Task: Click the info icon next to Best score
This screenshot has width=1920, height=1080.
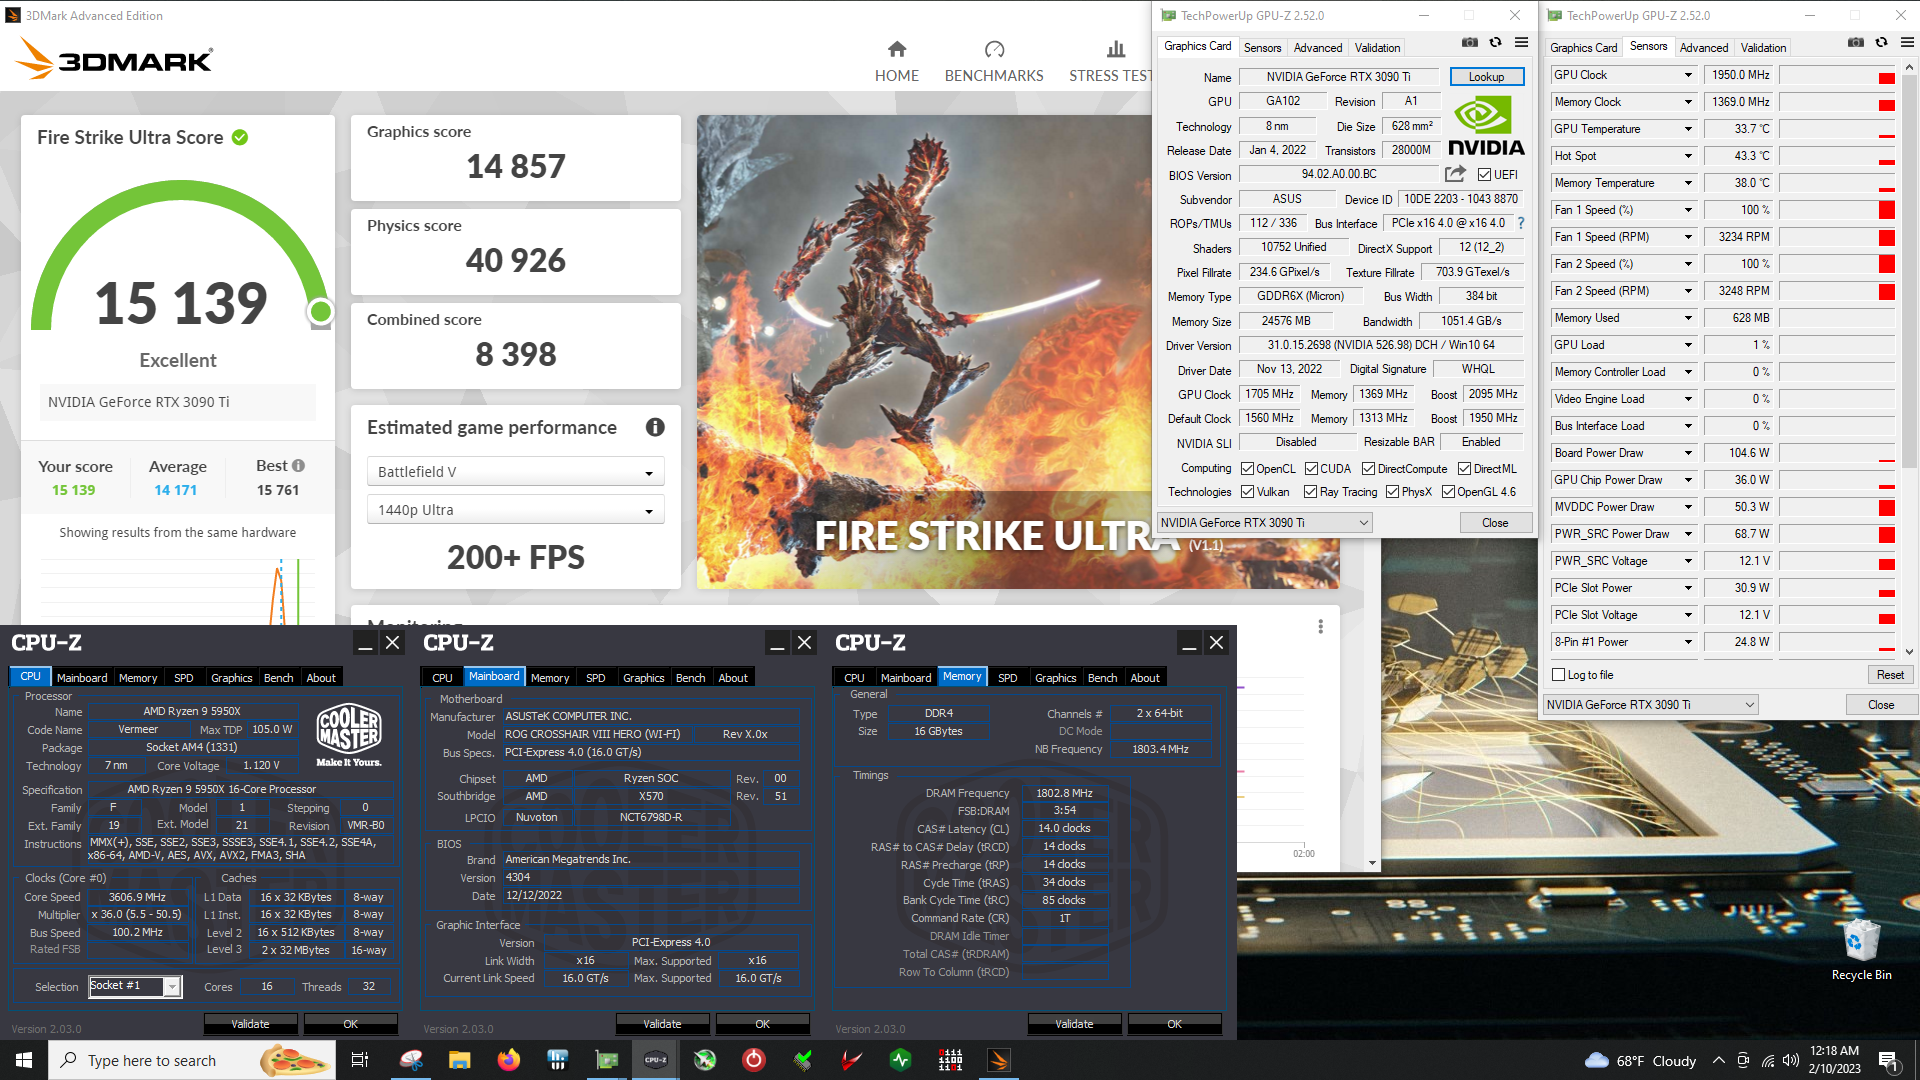Action: [x=298, y=465]
